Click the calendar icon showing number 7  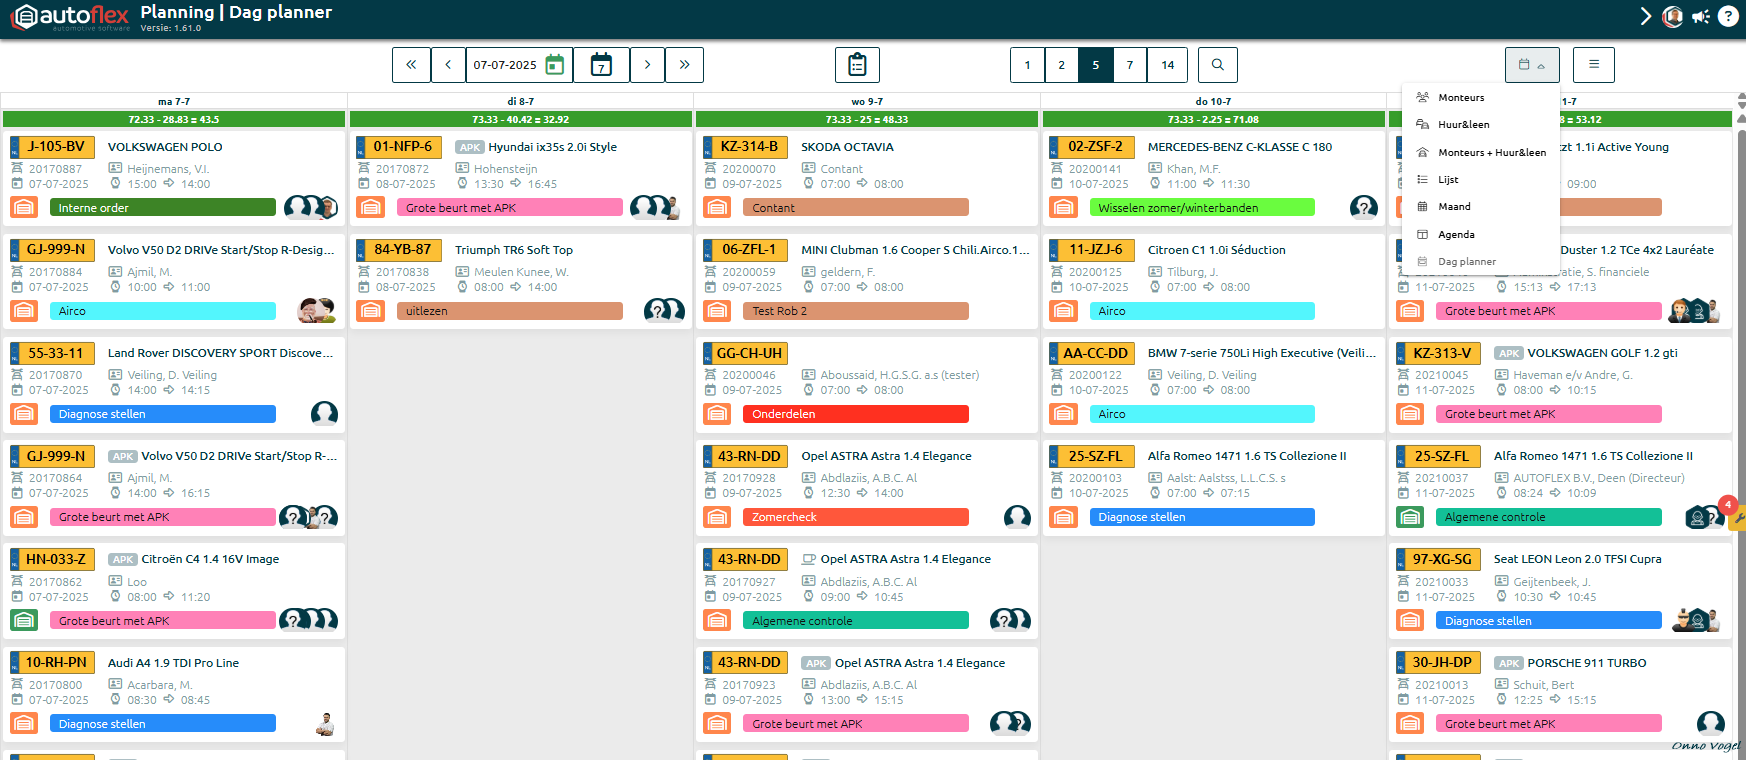(601, 65)
